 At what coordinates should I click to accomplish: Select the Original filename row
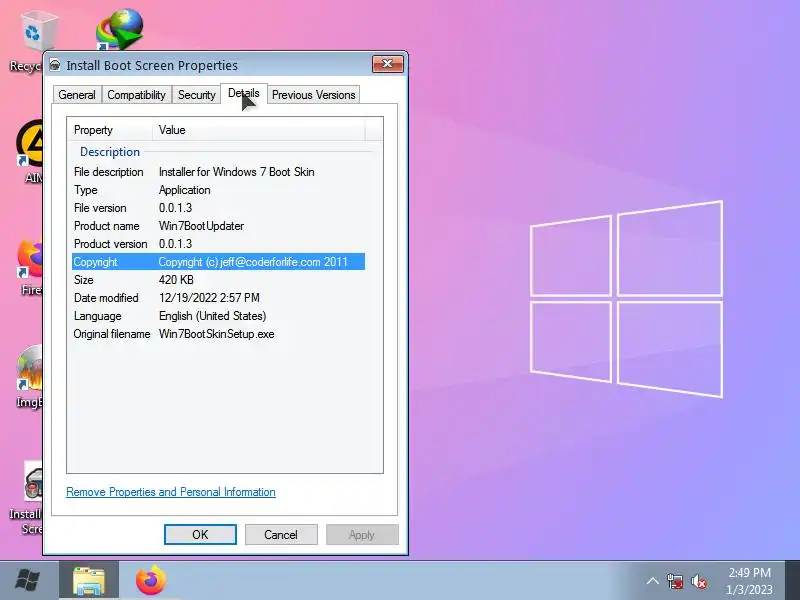pos(218,334)
